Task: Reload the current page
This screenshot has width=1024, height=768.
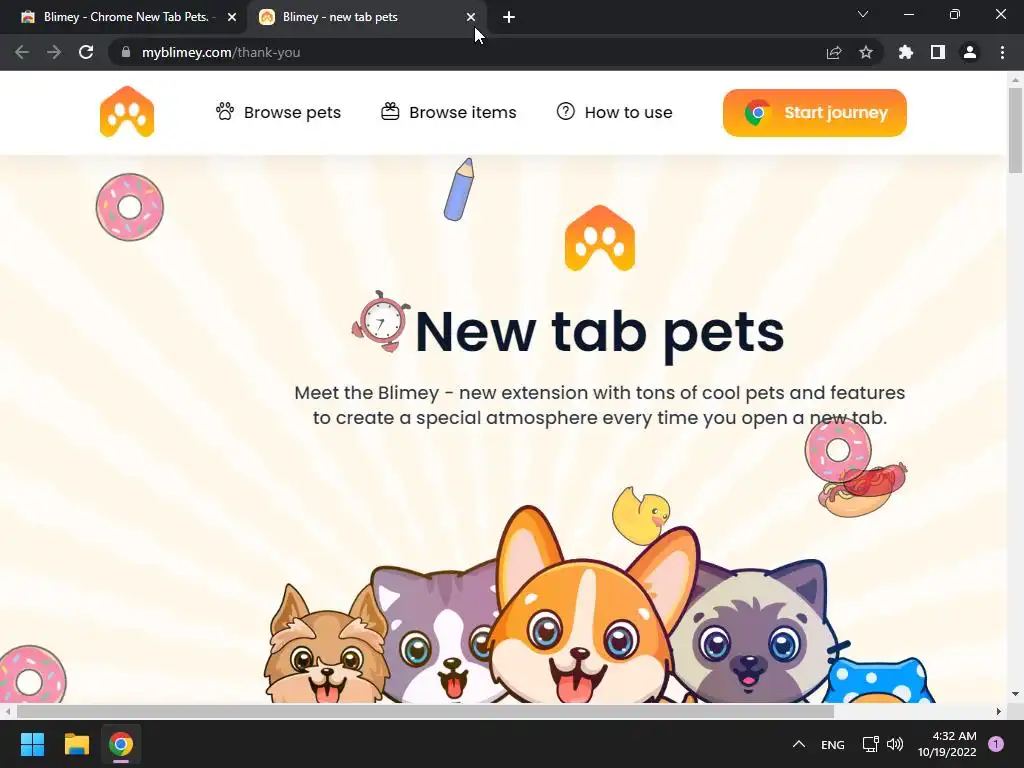Action: [x=86, y=52]
